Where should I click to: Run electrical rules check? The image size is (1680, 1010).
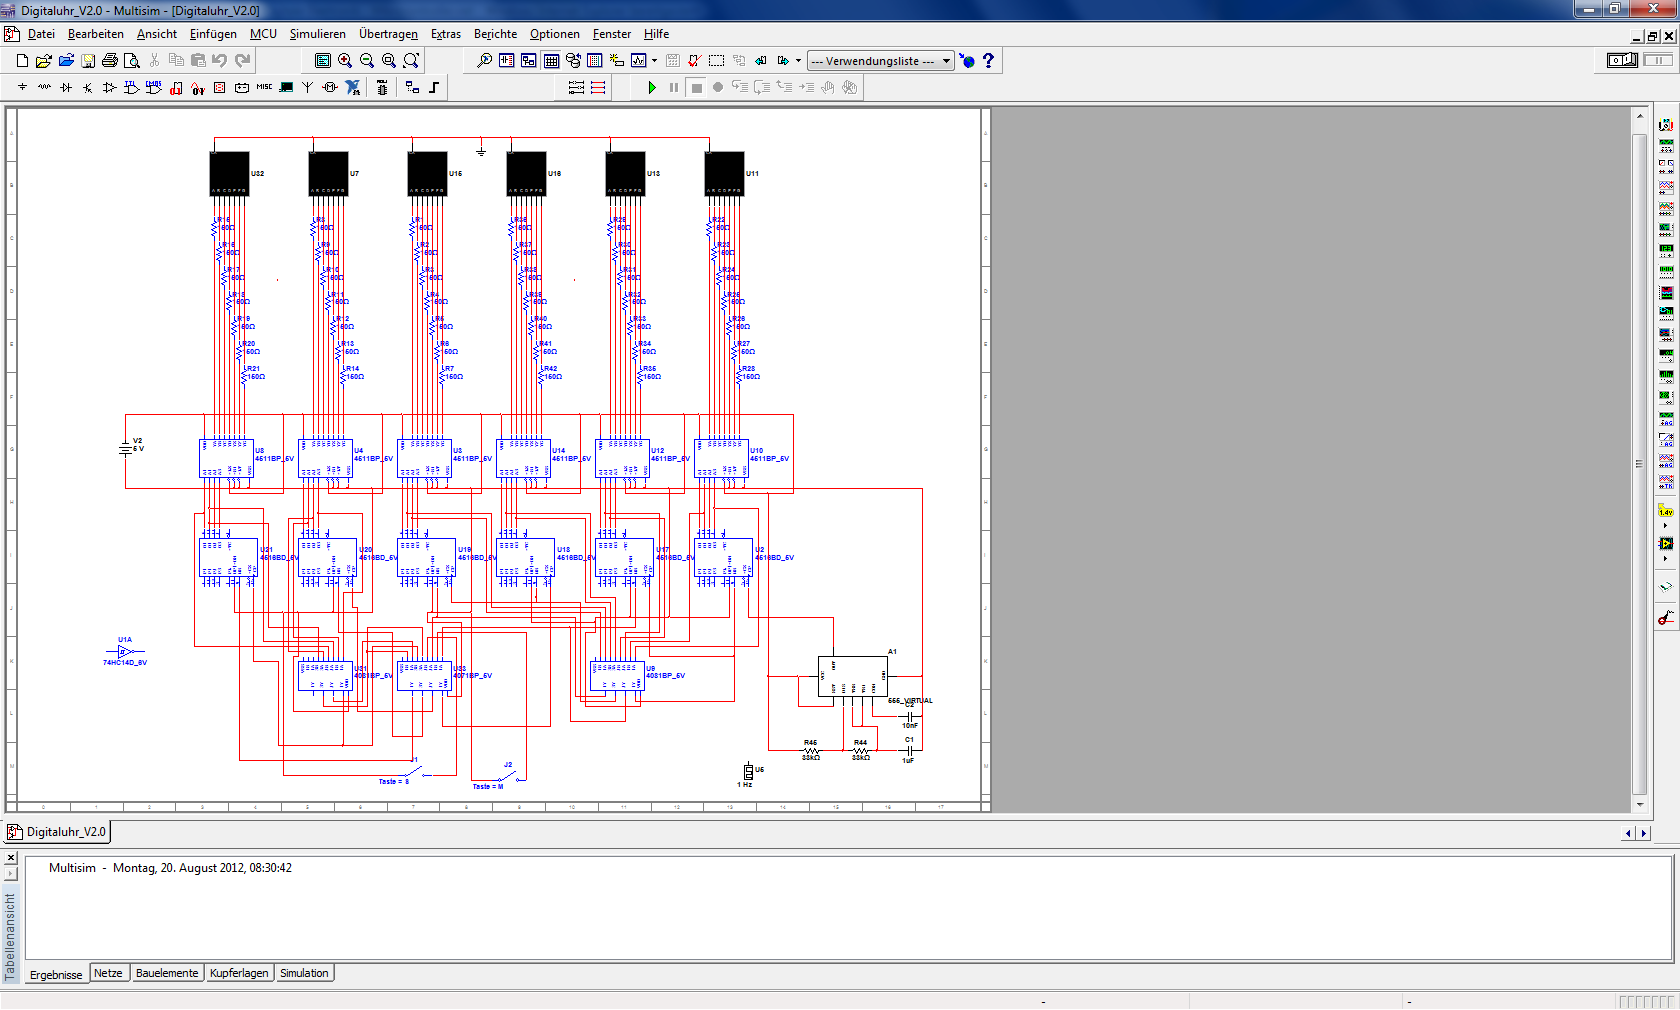[693, 61]
